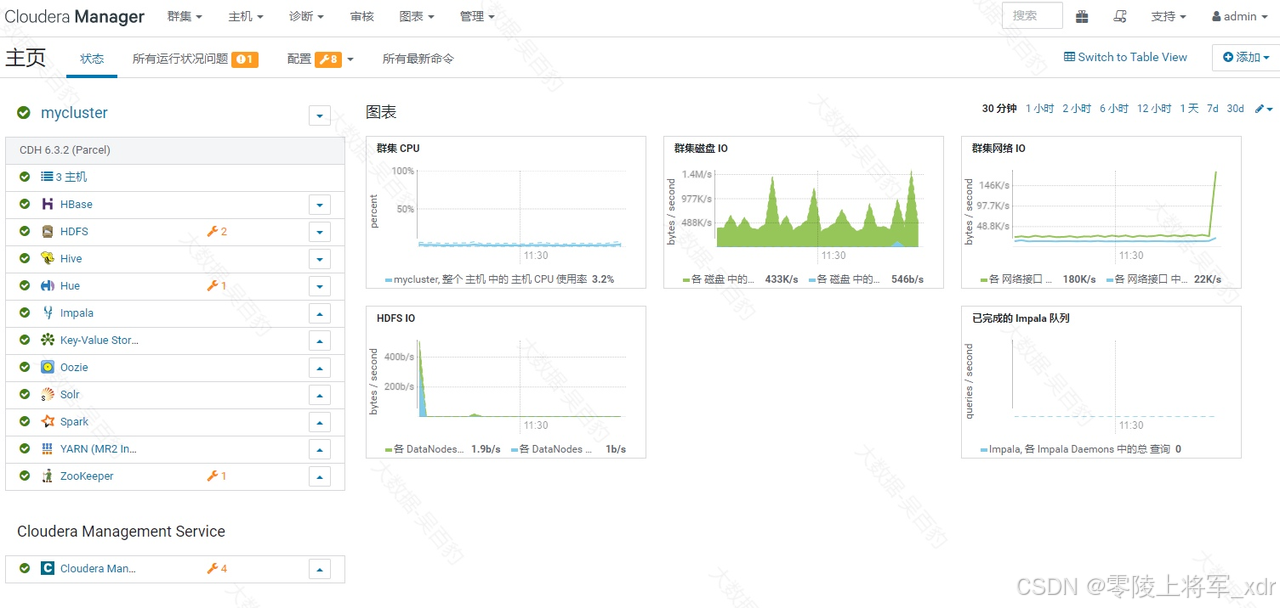The height and width of the screenshot is (608, 1280).
Task: Open the 主机 menu
Action: pyautogui.click(x=246, y=16)
